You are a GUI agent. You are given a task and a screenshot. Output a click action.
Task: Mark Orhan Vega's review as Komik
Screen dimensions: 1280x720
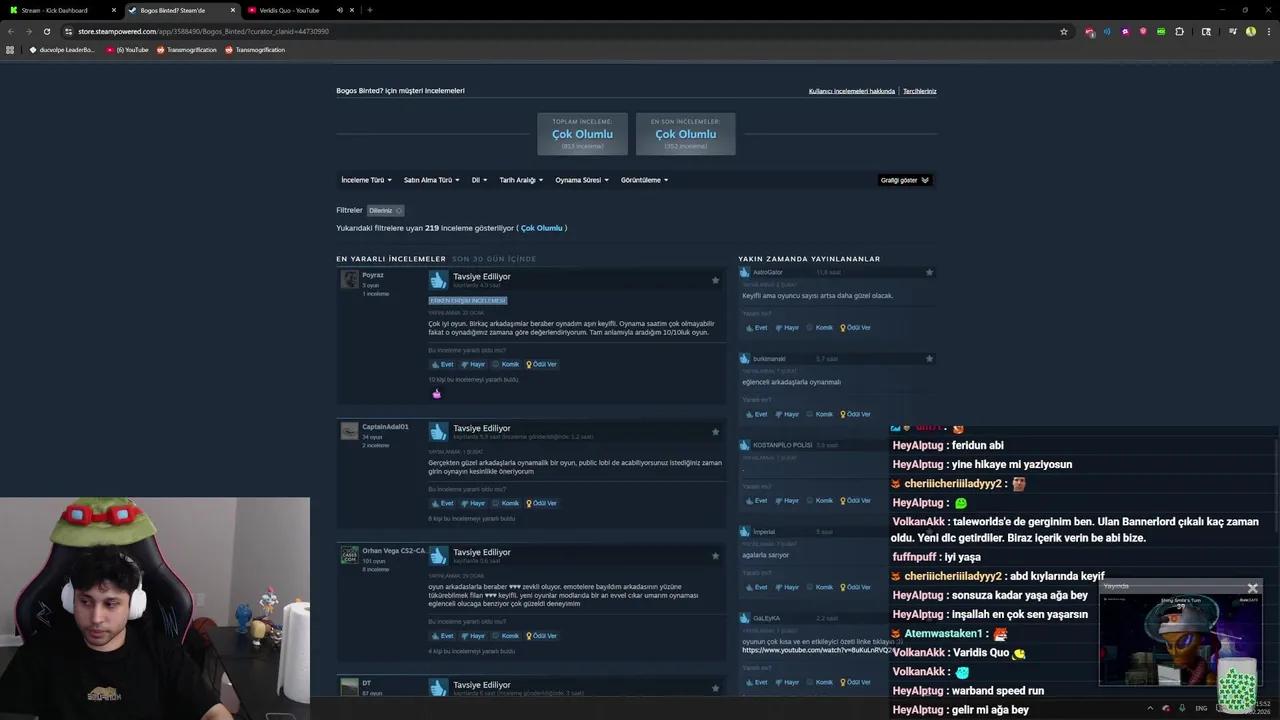click(x=505, y=636)
